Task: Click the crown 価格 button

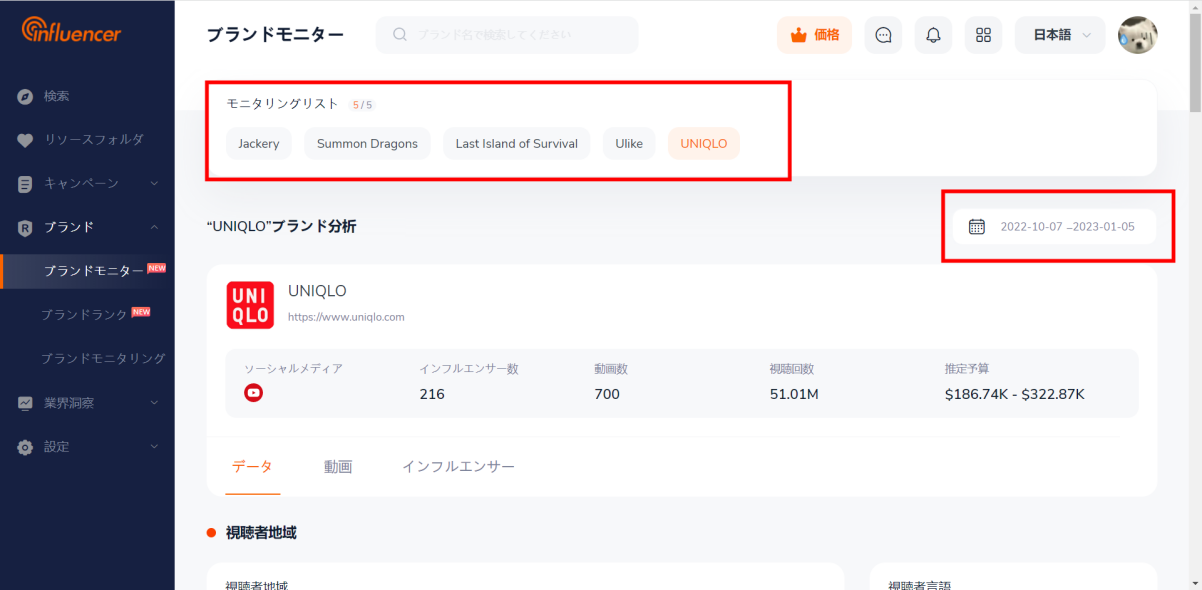Action: pos(814,35)
